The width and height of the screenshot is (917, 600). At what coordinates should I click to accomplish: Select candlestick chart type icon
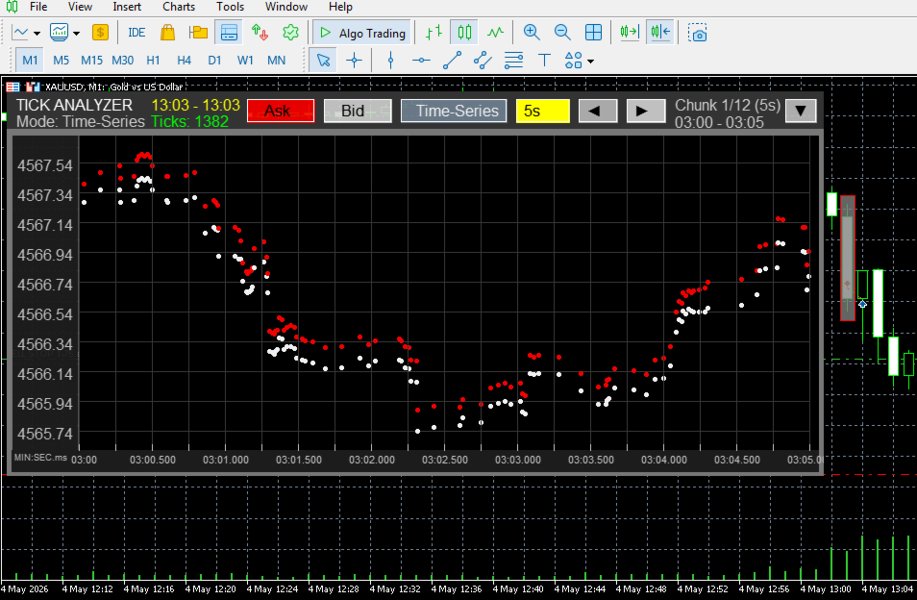click(464, 33)
